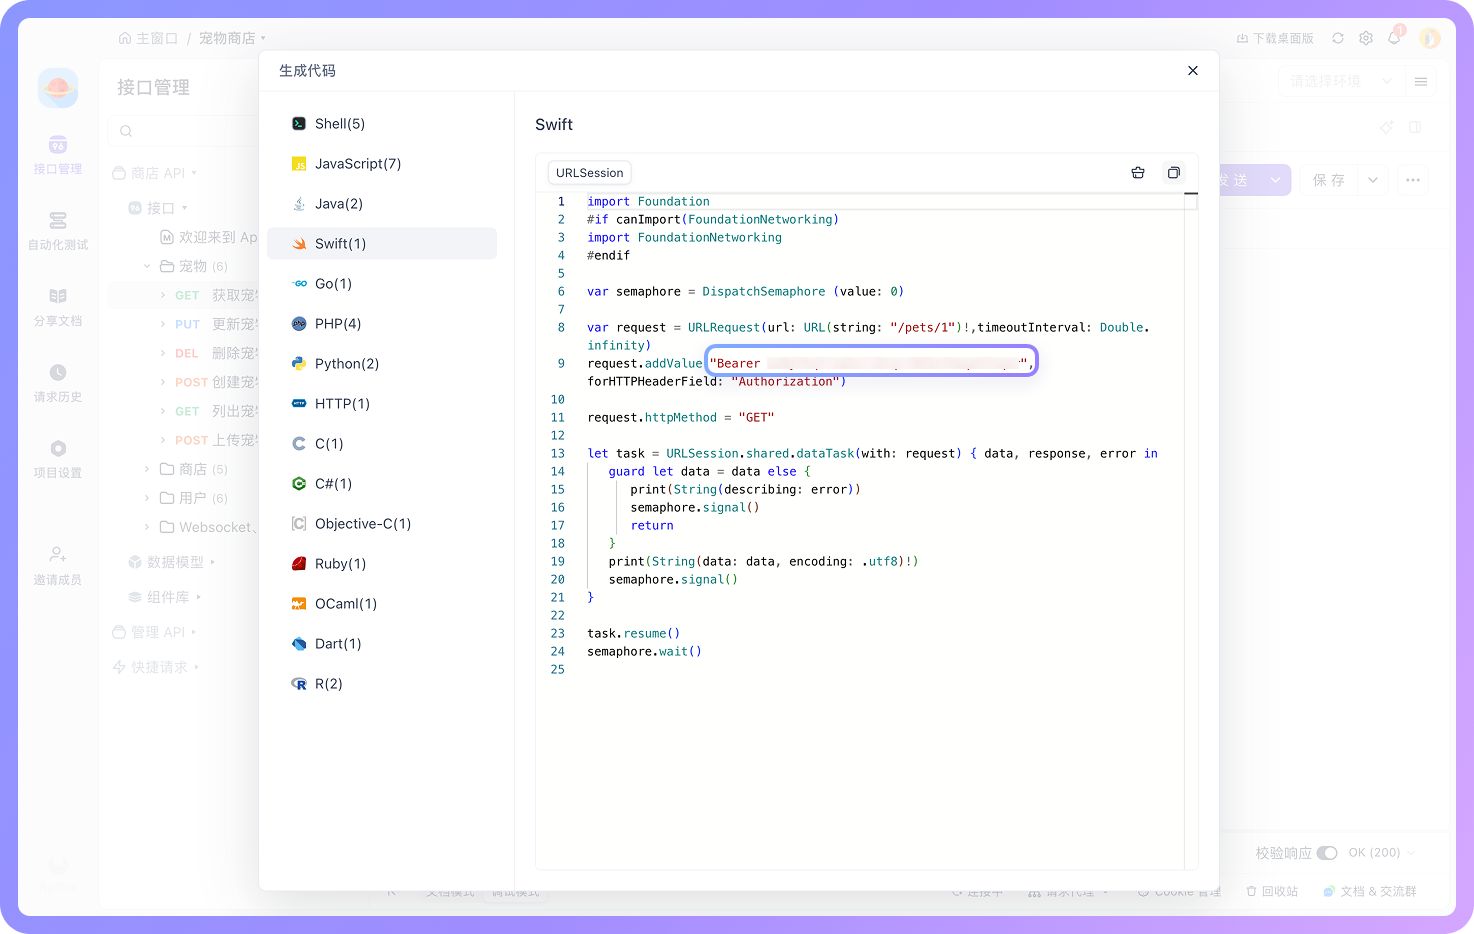Click the Objective-C icon
The height and width of the screenshot is (934, 1474).
(x=299, y=524)
